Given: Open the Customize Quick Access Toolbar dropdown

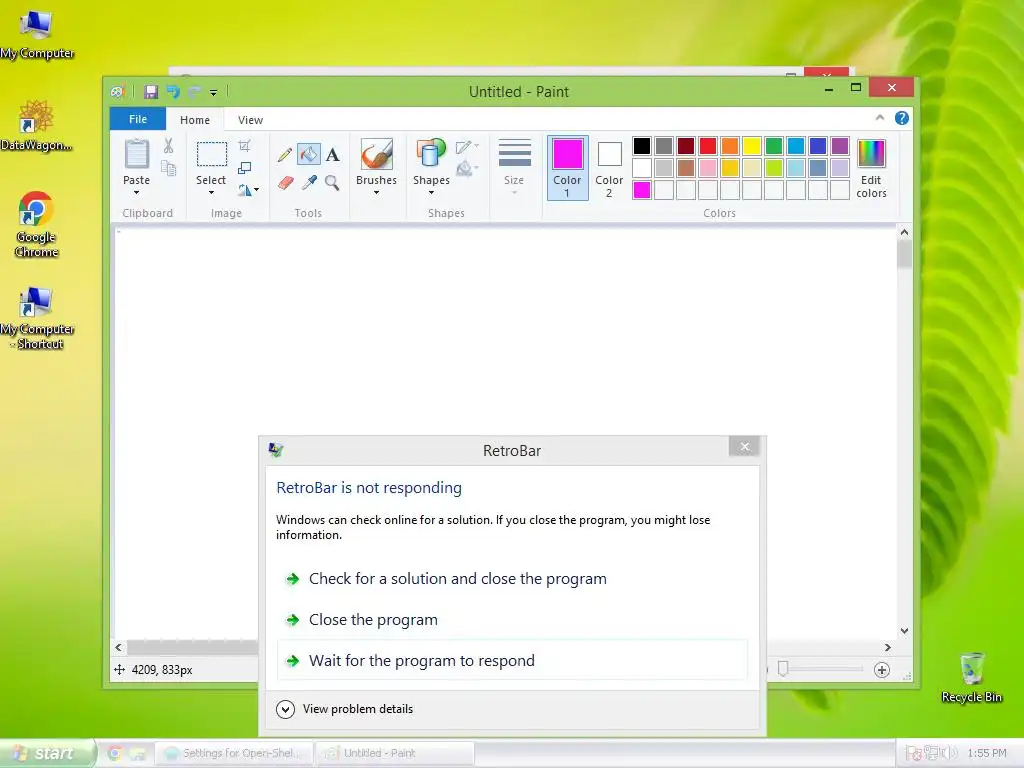Looking at the screenshot, I should tap(214, 93).
